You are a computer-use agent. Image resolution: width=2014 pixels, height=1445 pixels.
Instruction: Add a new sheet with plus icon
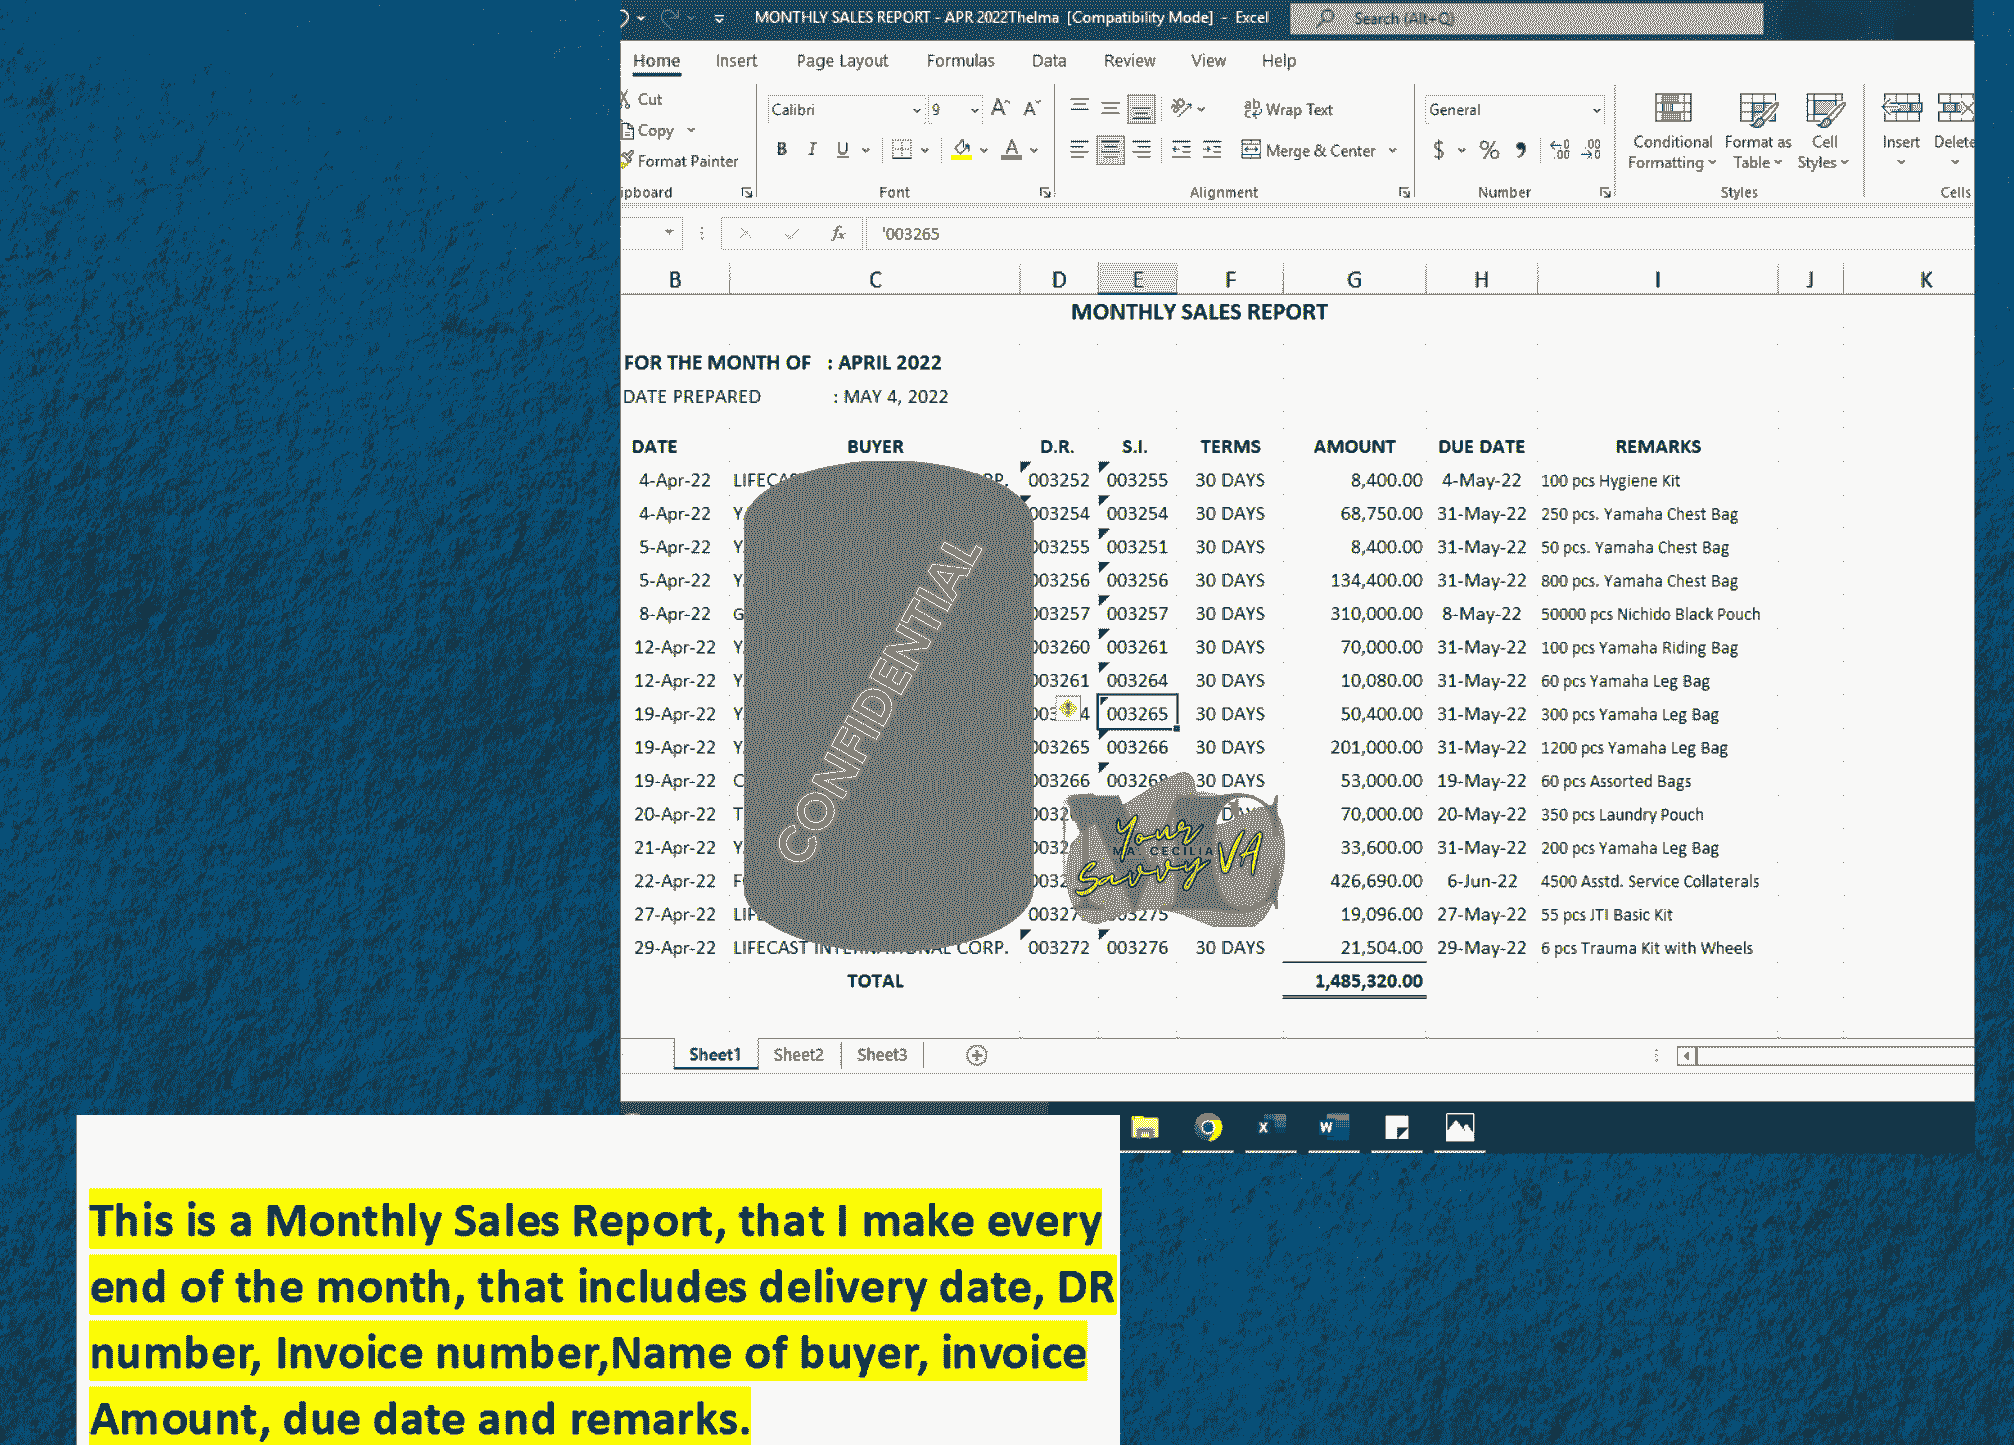click(976, 1055)
